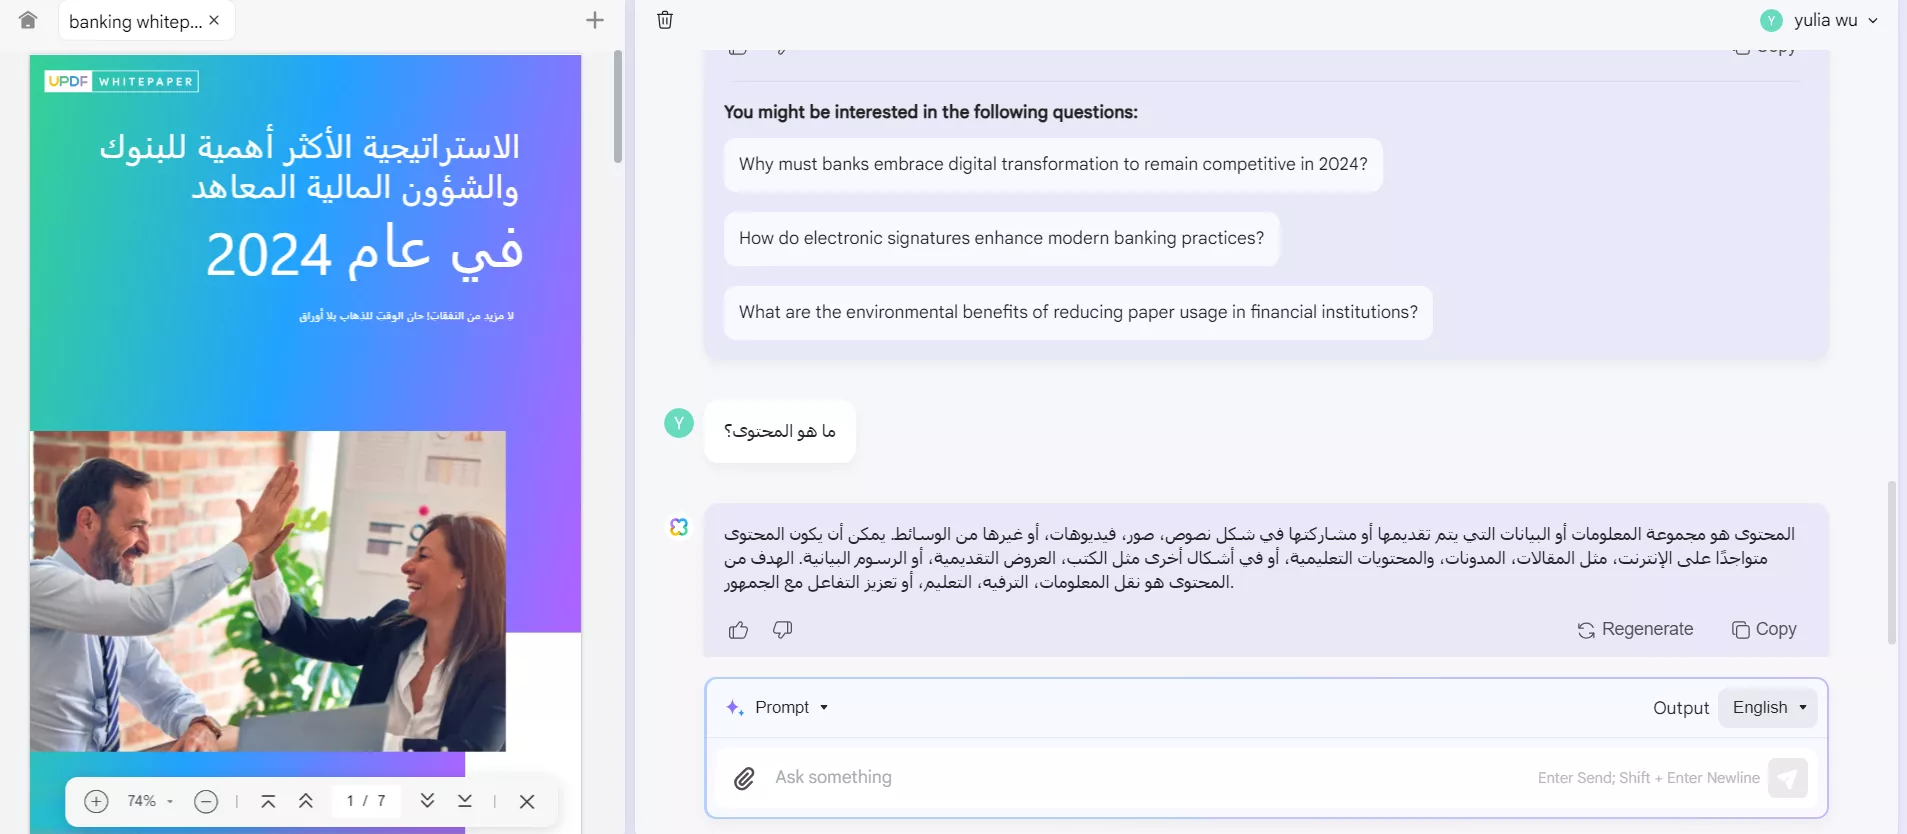Open the English output language dropdown

(x=1768, y=707)
